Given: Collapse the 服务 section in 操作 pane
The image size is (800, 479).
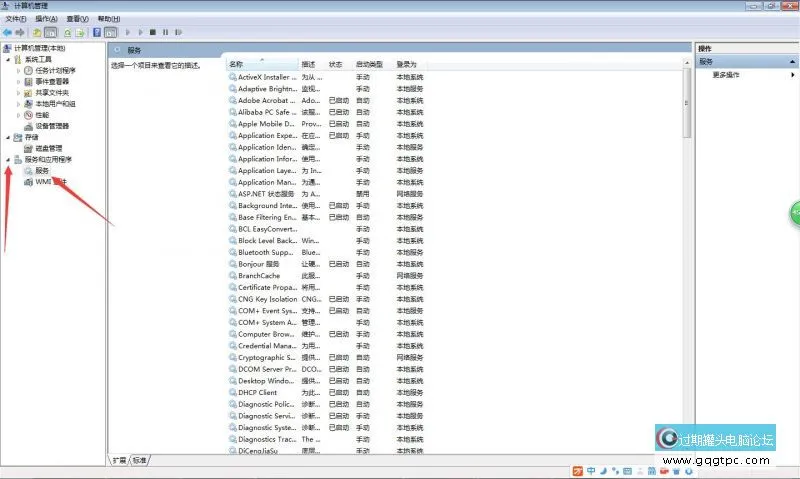Looking at the screenshot, I should [x=792, y=62].
